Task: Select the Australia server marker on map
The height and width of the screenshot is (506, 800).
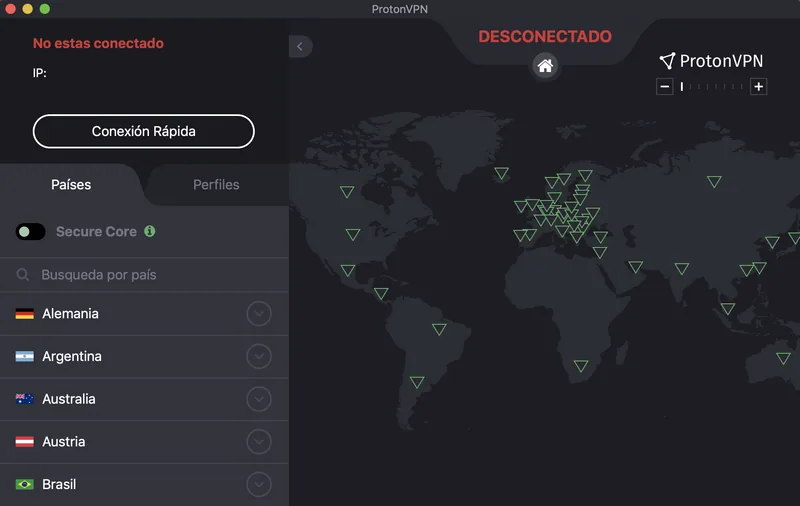Action: (783, 358)
